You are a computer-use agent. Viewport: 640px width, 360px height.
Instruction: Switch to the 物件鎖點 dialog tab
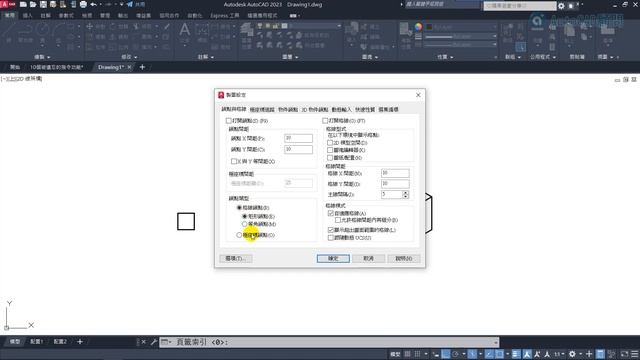[288, 110]
